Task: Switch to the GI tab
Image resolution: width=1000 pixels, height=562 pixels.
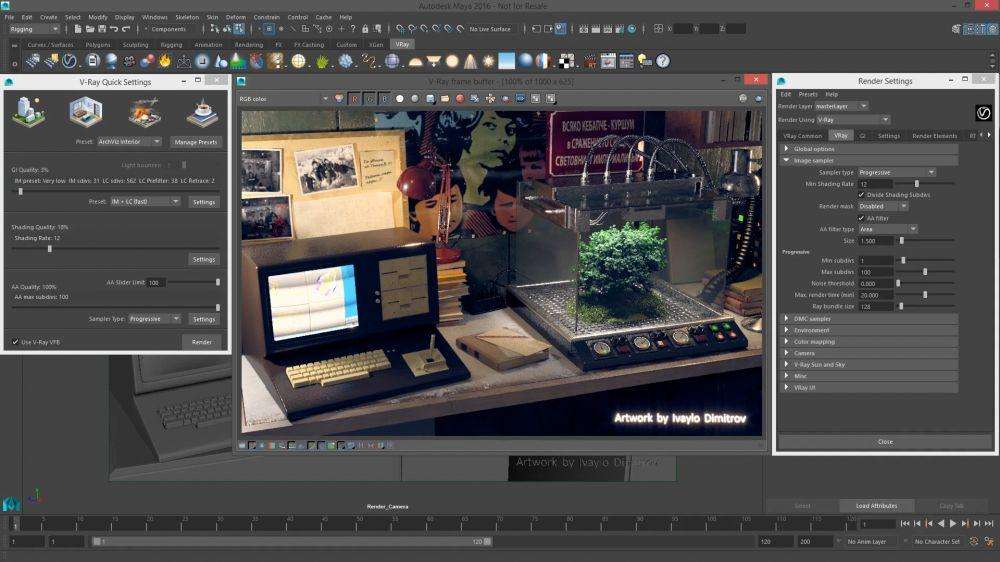Action: [862, 136]
